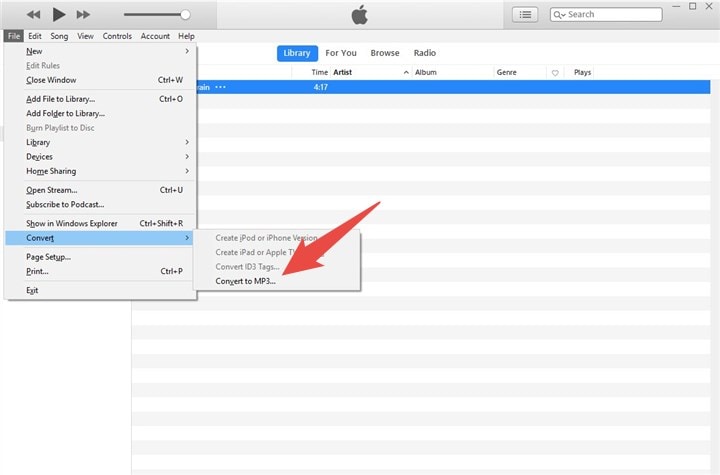This screenshot has height=475, width=720.
Task: Expand the New submenu
Action: (x=100, y=51)
